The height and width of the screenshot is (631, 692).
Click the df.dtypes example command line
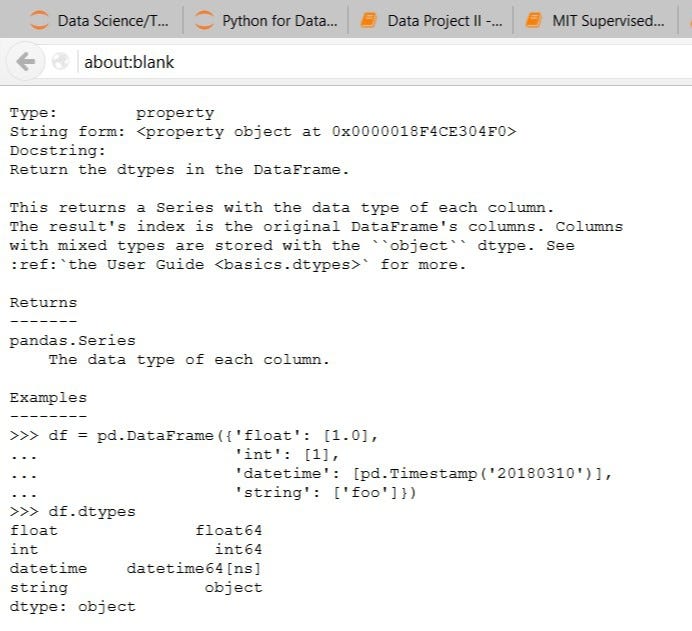(92, 511)
